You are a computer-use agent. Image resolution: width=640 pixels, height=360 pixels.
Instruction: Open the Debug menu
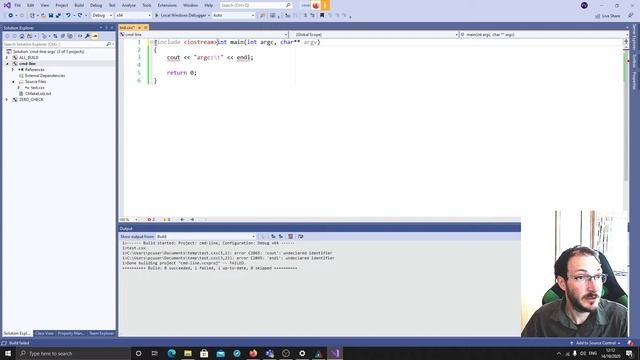point(96,5)
